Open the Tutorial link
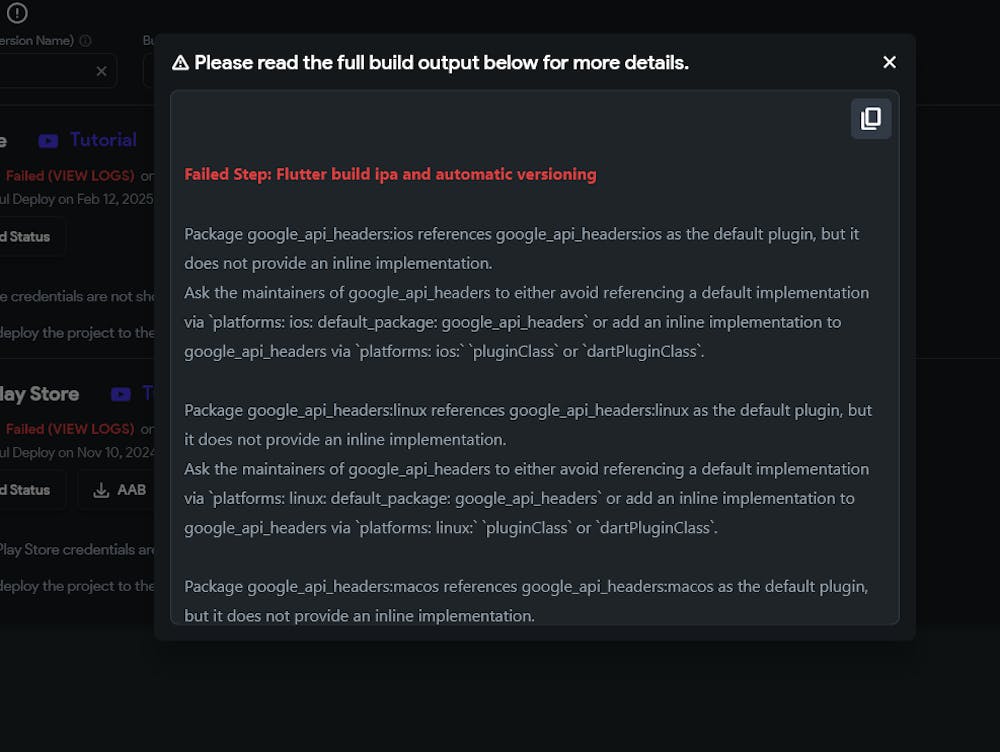Screen dimensions: 1000x752 click(x=103, y=140)
